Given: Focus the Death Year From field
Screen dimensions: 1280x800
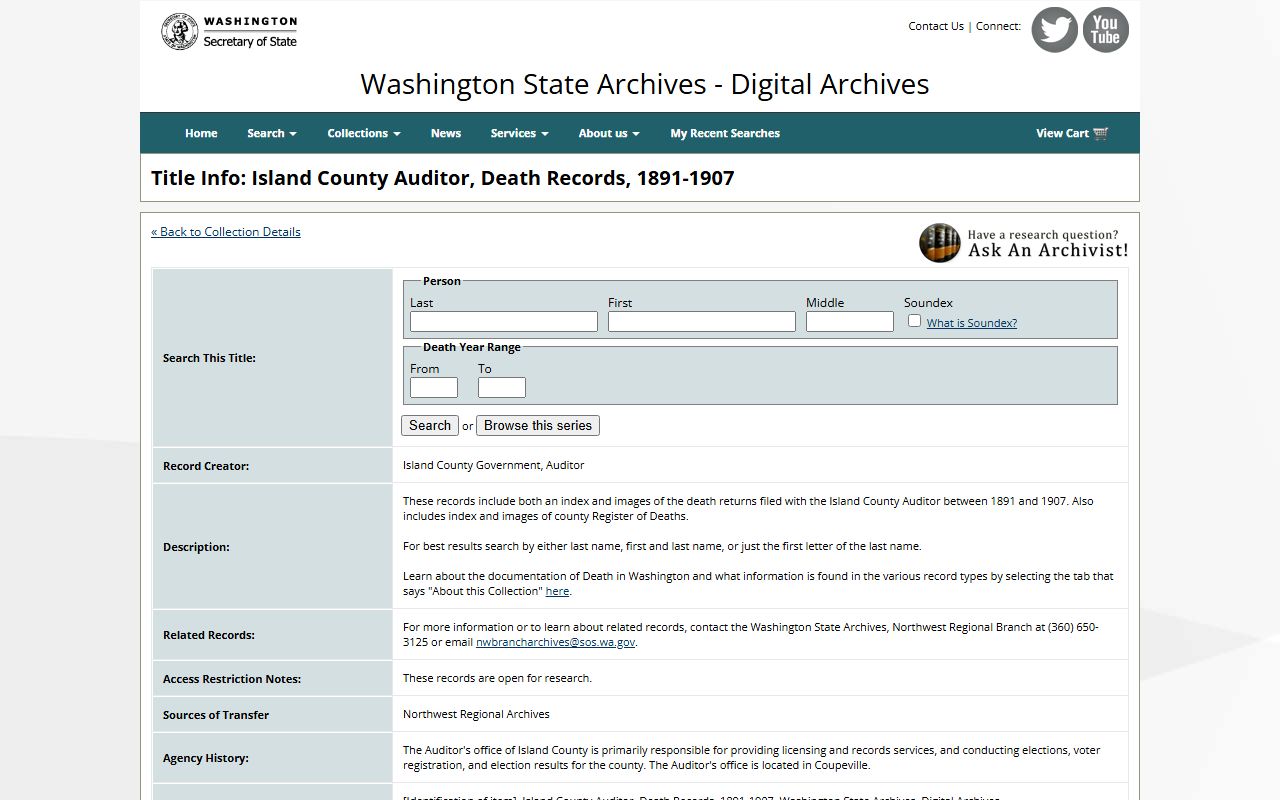Looking at the screenshot, I should click(x=434, y=387).
